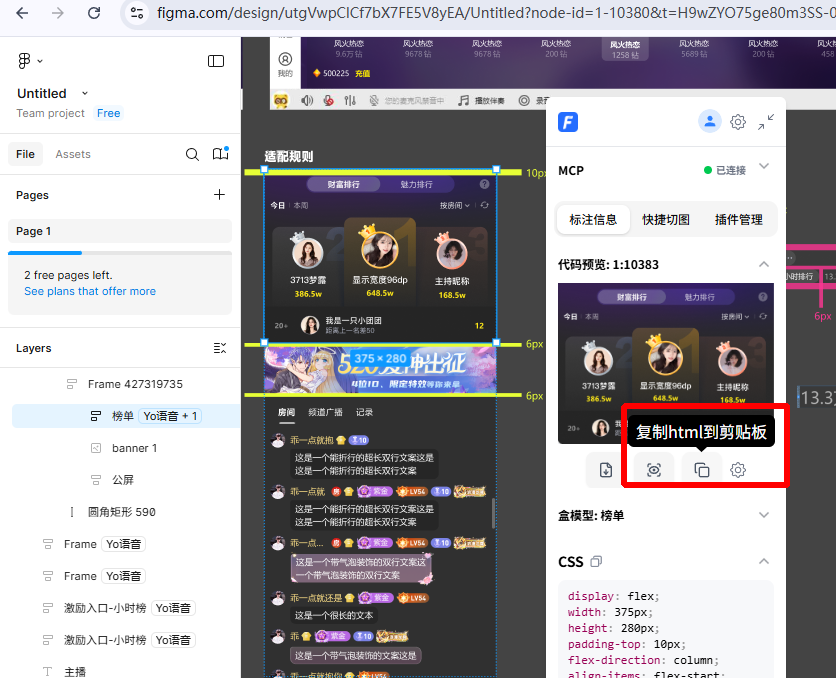The width and height of the screenshot is (836, 678).
Task: Toggle the left sidebar collapse icon
Action: [216, 61]
